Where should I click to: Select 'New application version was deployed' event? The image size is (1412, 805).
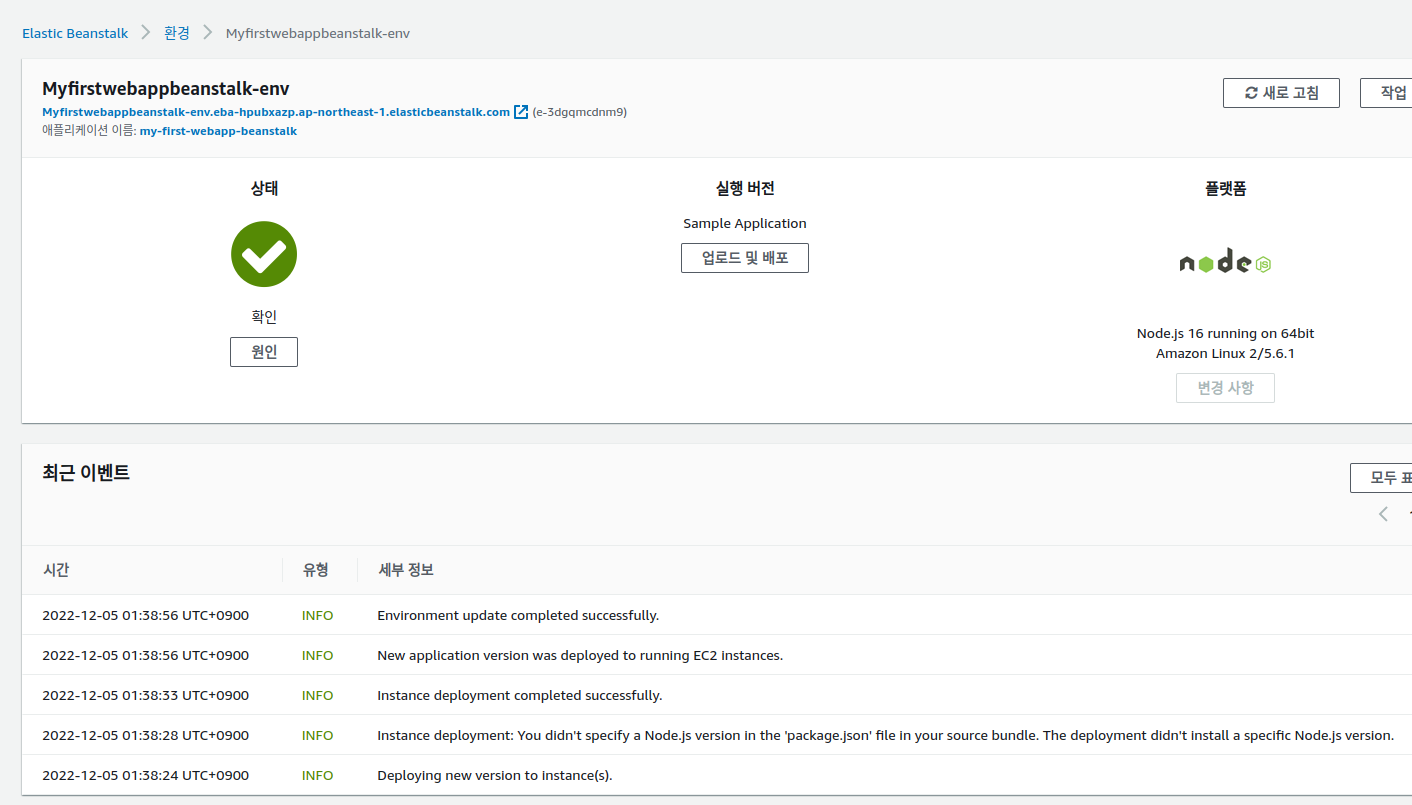coord(580,655)
